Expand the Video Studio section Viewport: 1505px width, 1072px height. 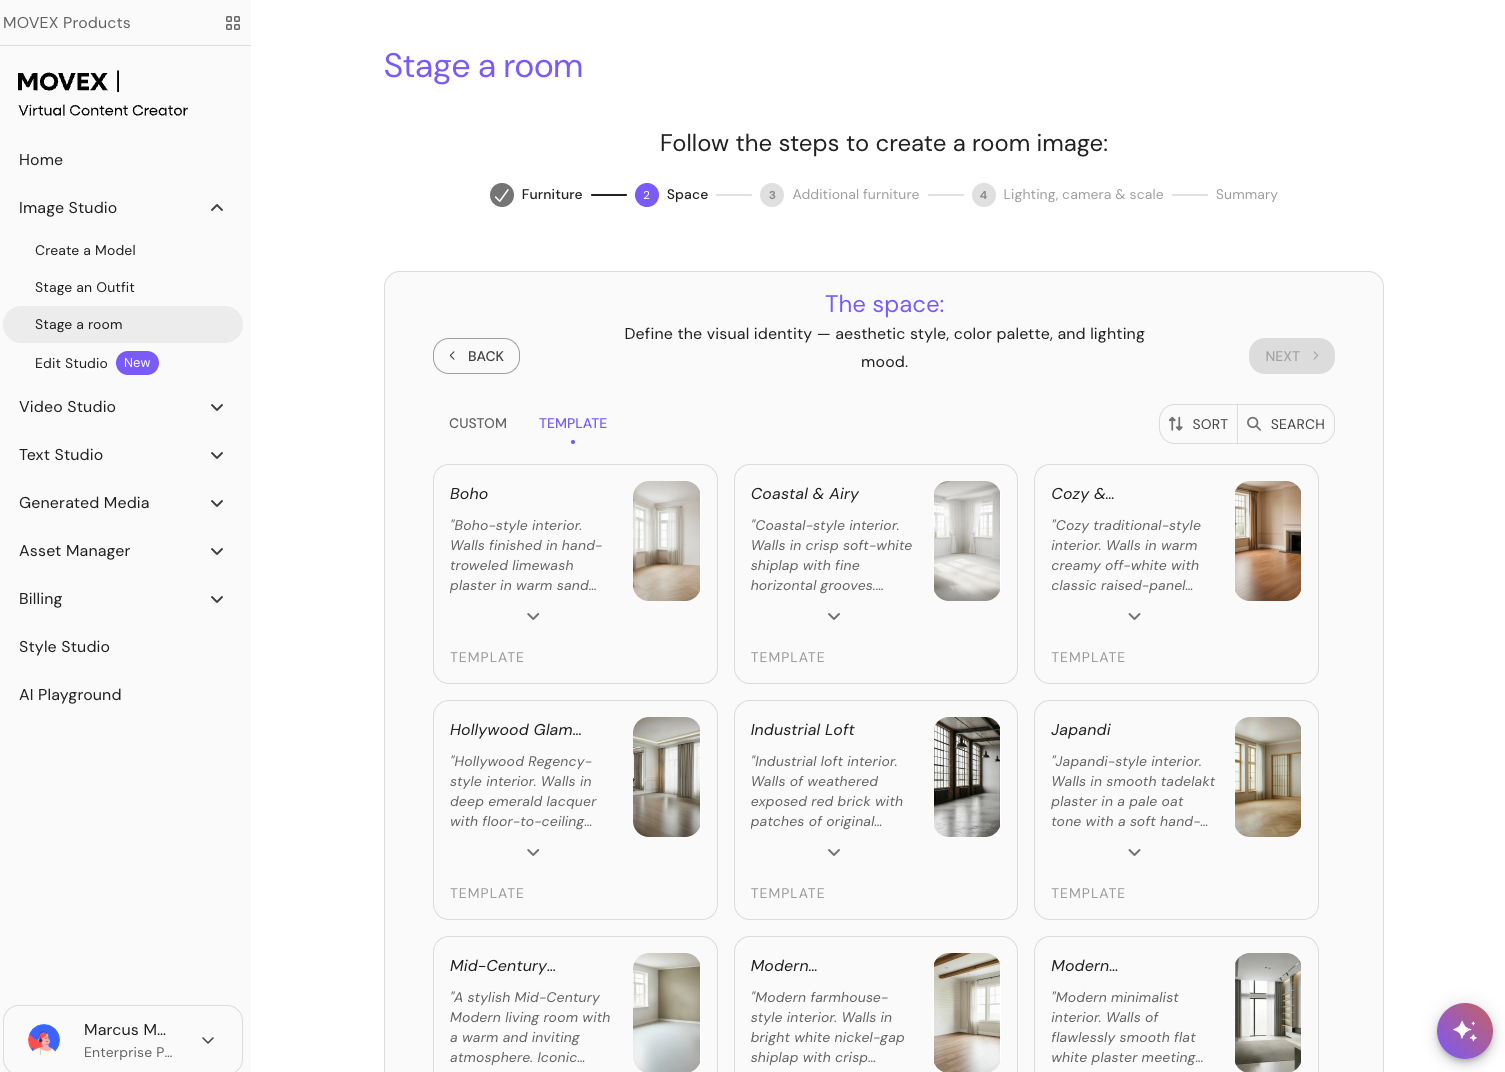pyautogui.click(x=217, y=407)
